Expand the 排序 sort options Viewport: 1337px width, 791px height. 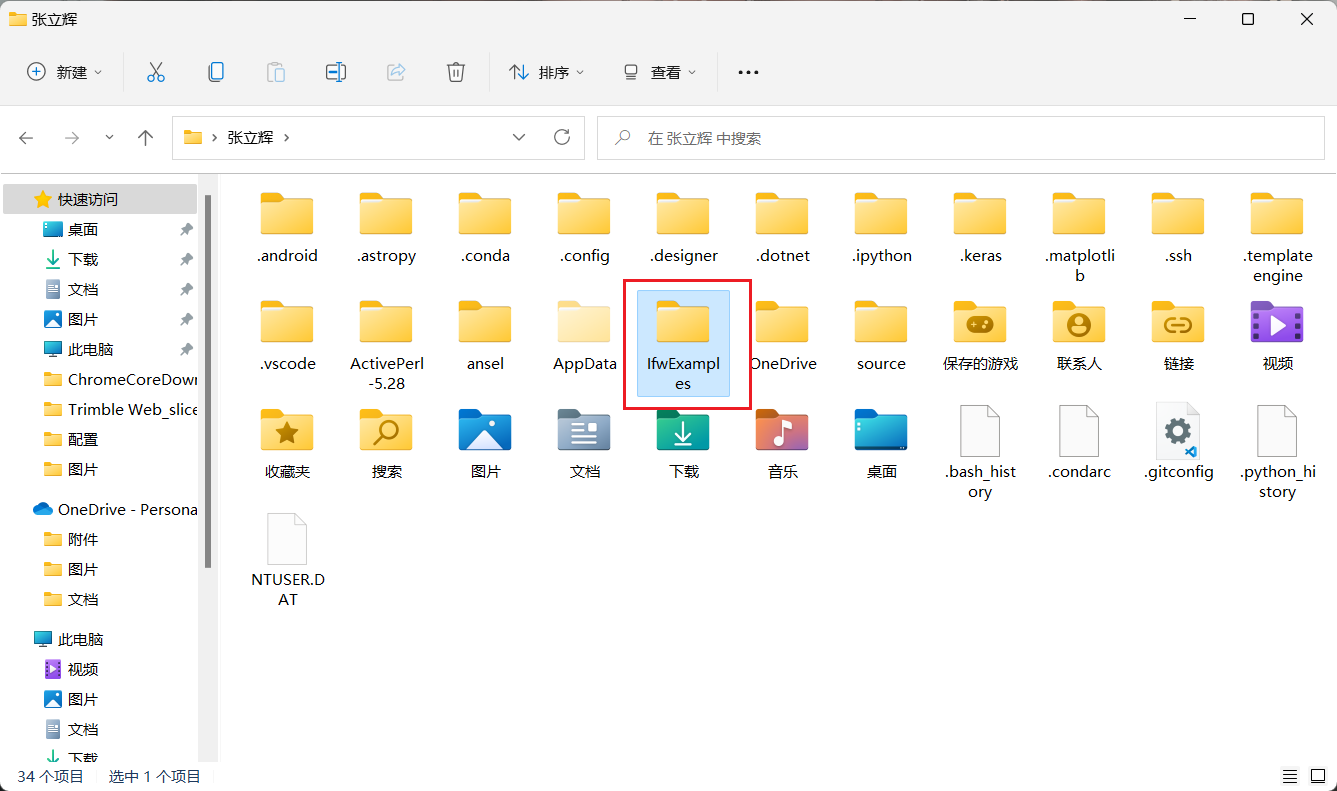(547, 72)
